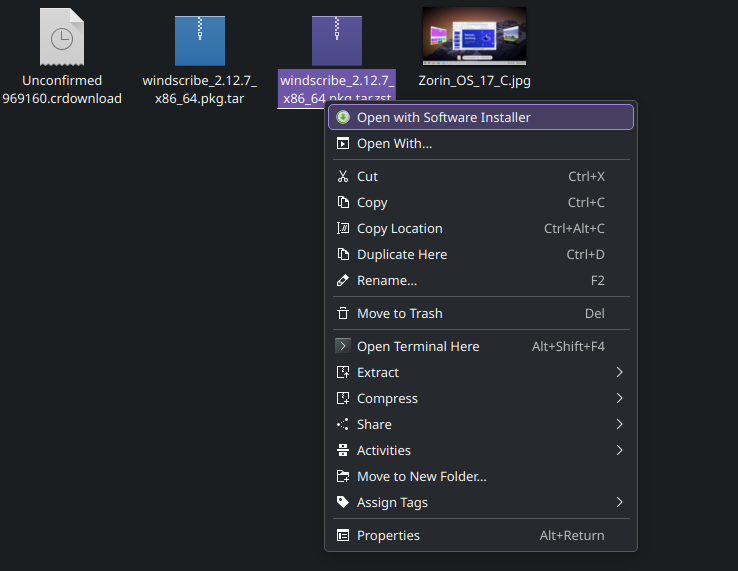The image size is (738, 571).
Task: Select Copy from context menu
Action: [x=481, y=202]
